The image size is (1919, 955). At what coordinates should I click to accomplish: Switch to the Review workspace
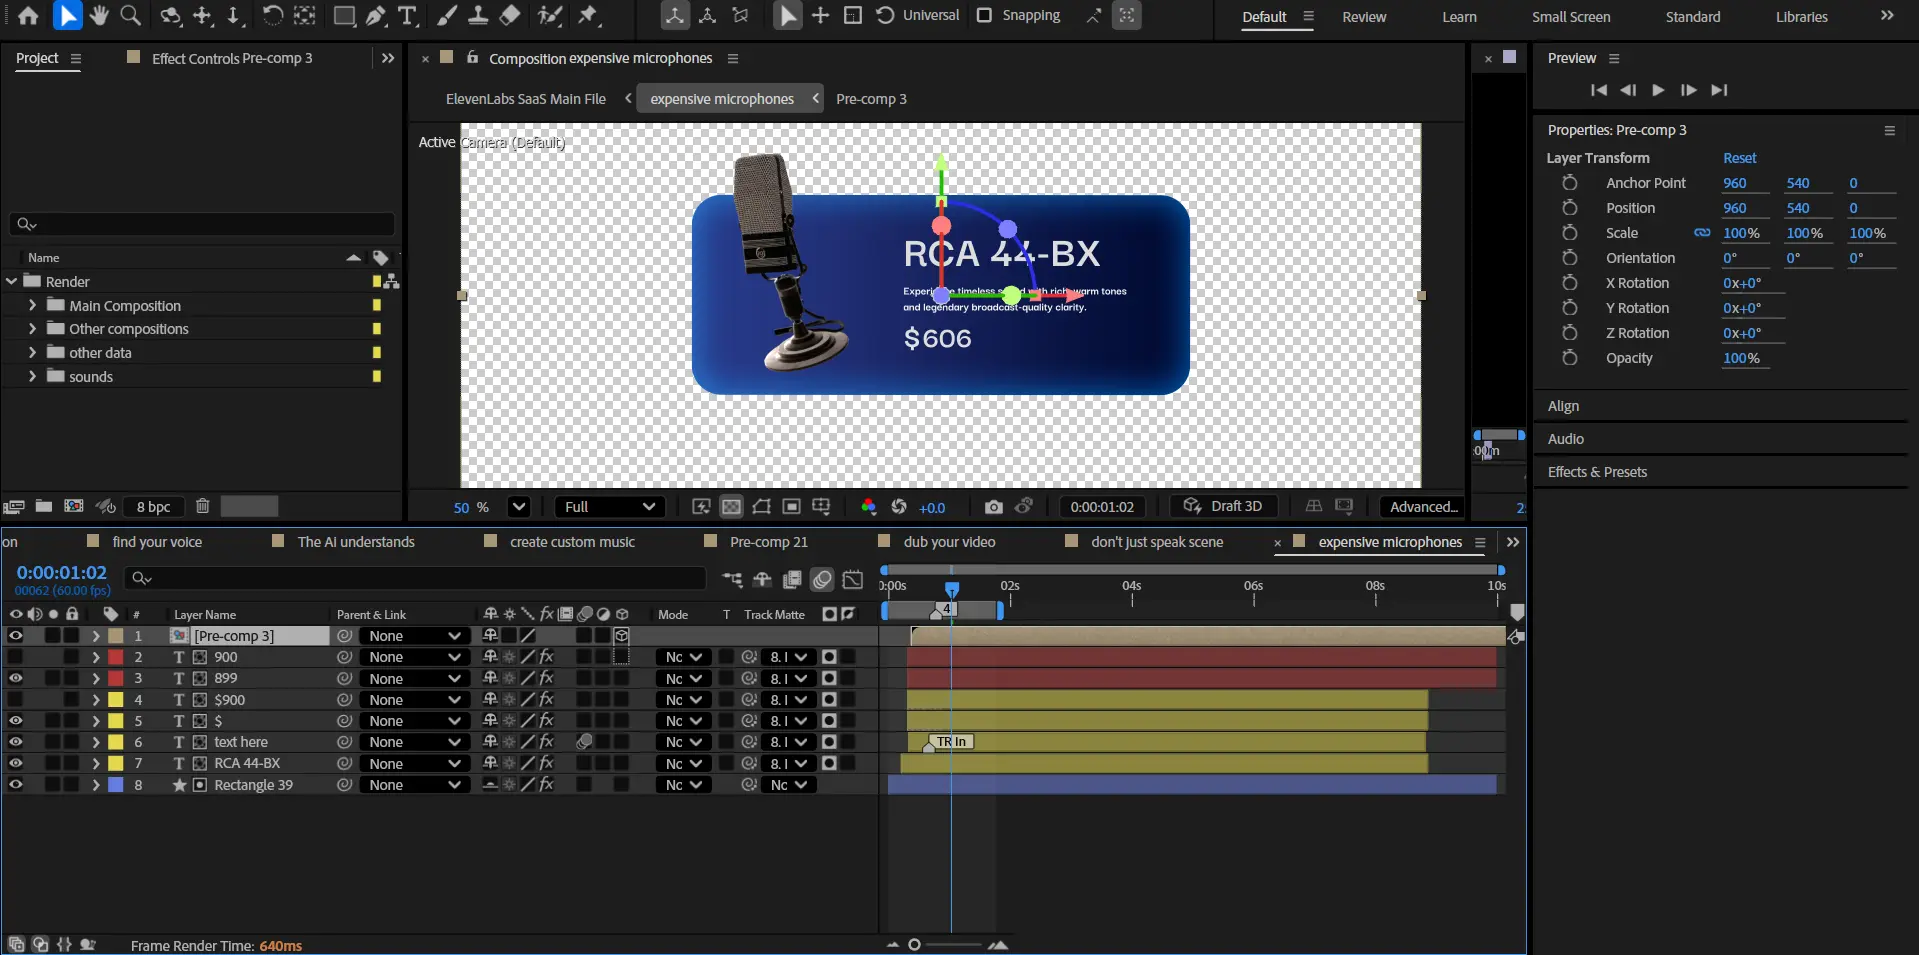coord(1364,17)
